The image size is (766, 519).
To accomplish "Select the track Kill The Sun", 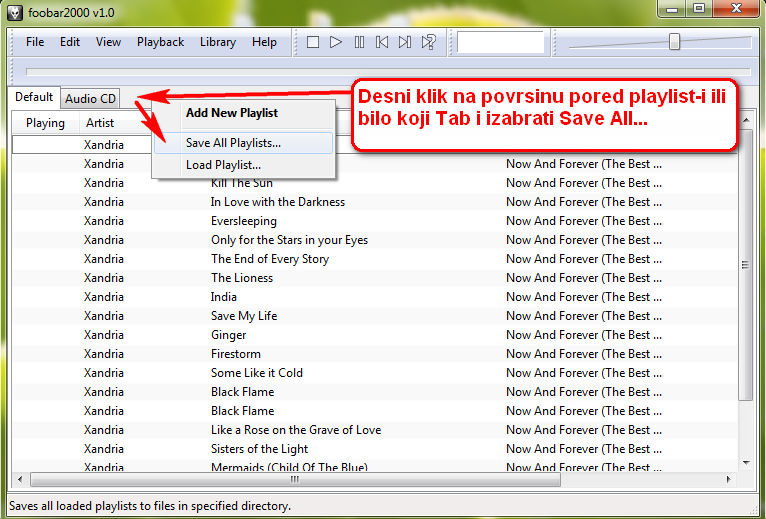I will pos(242,183).
